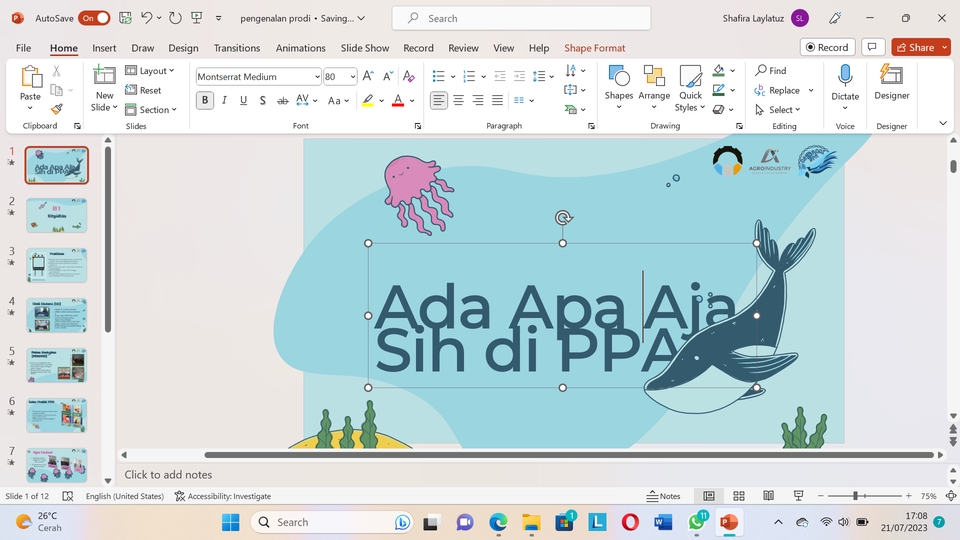Click the Find button
This screenshot has width=960, height=540.
point(771,70)
